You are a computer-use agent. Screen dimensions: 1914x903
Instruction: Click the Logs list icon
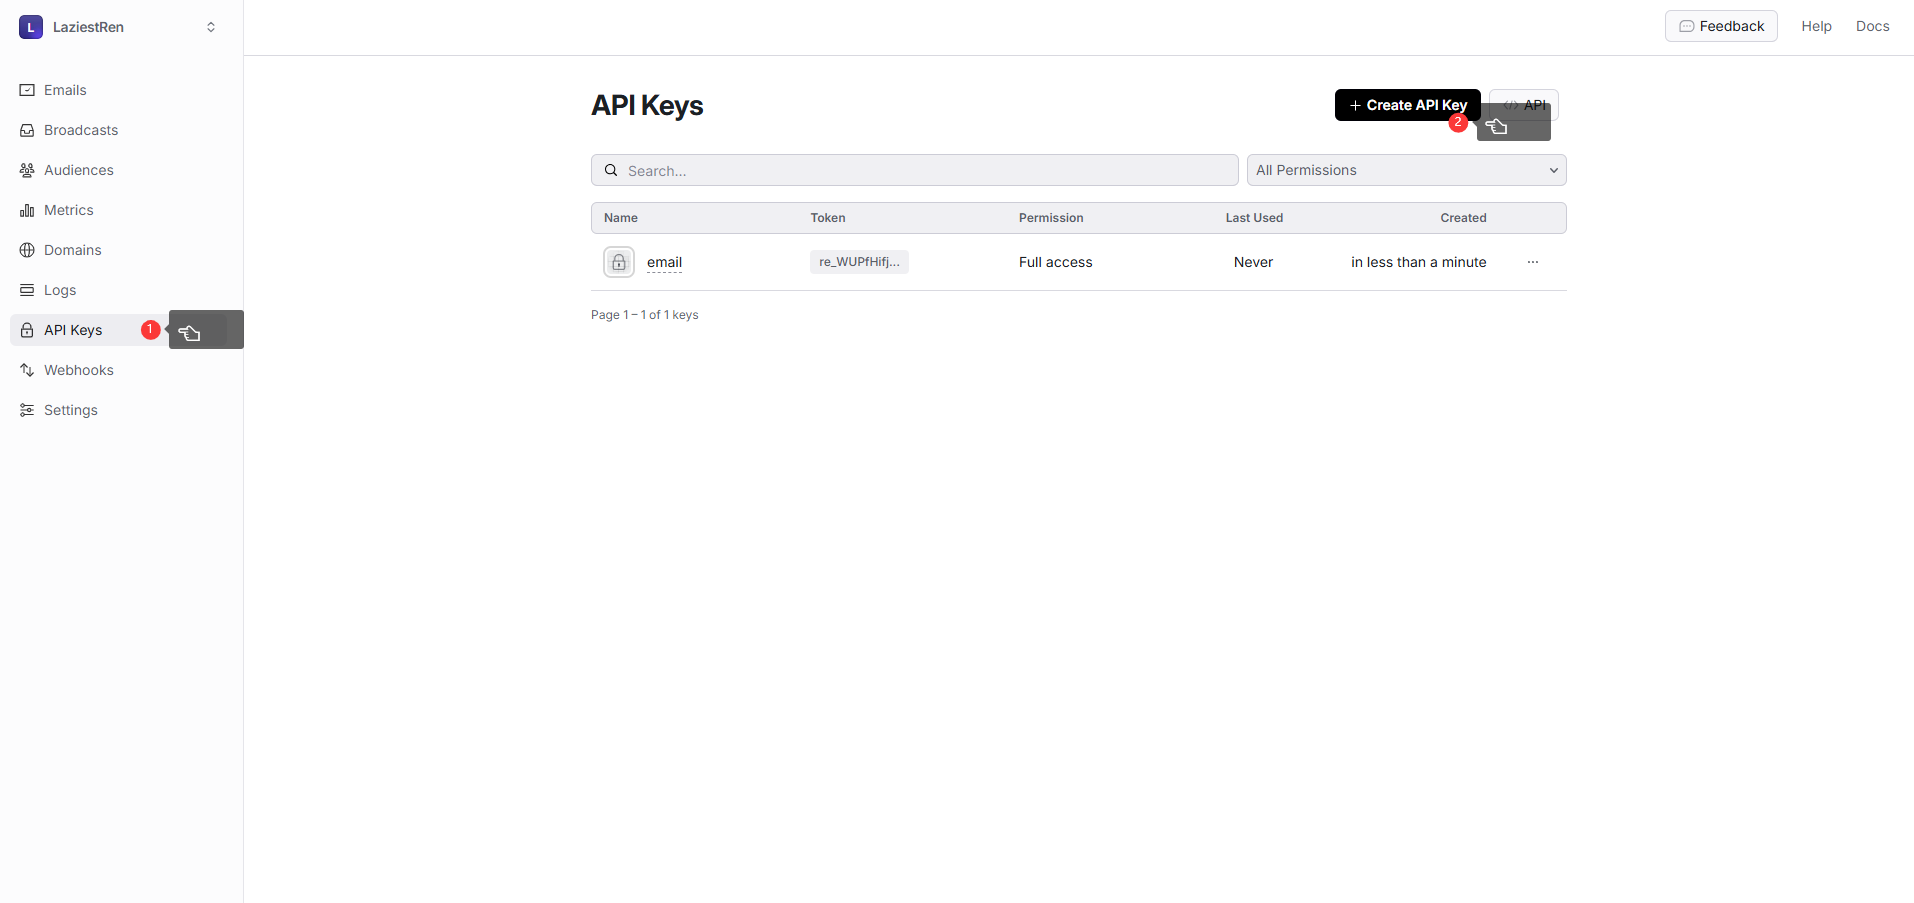[x=27, y=290]
